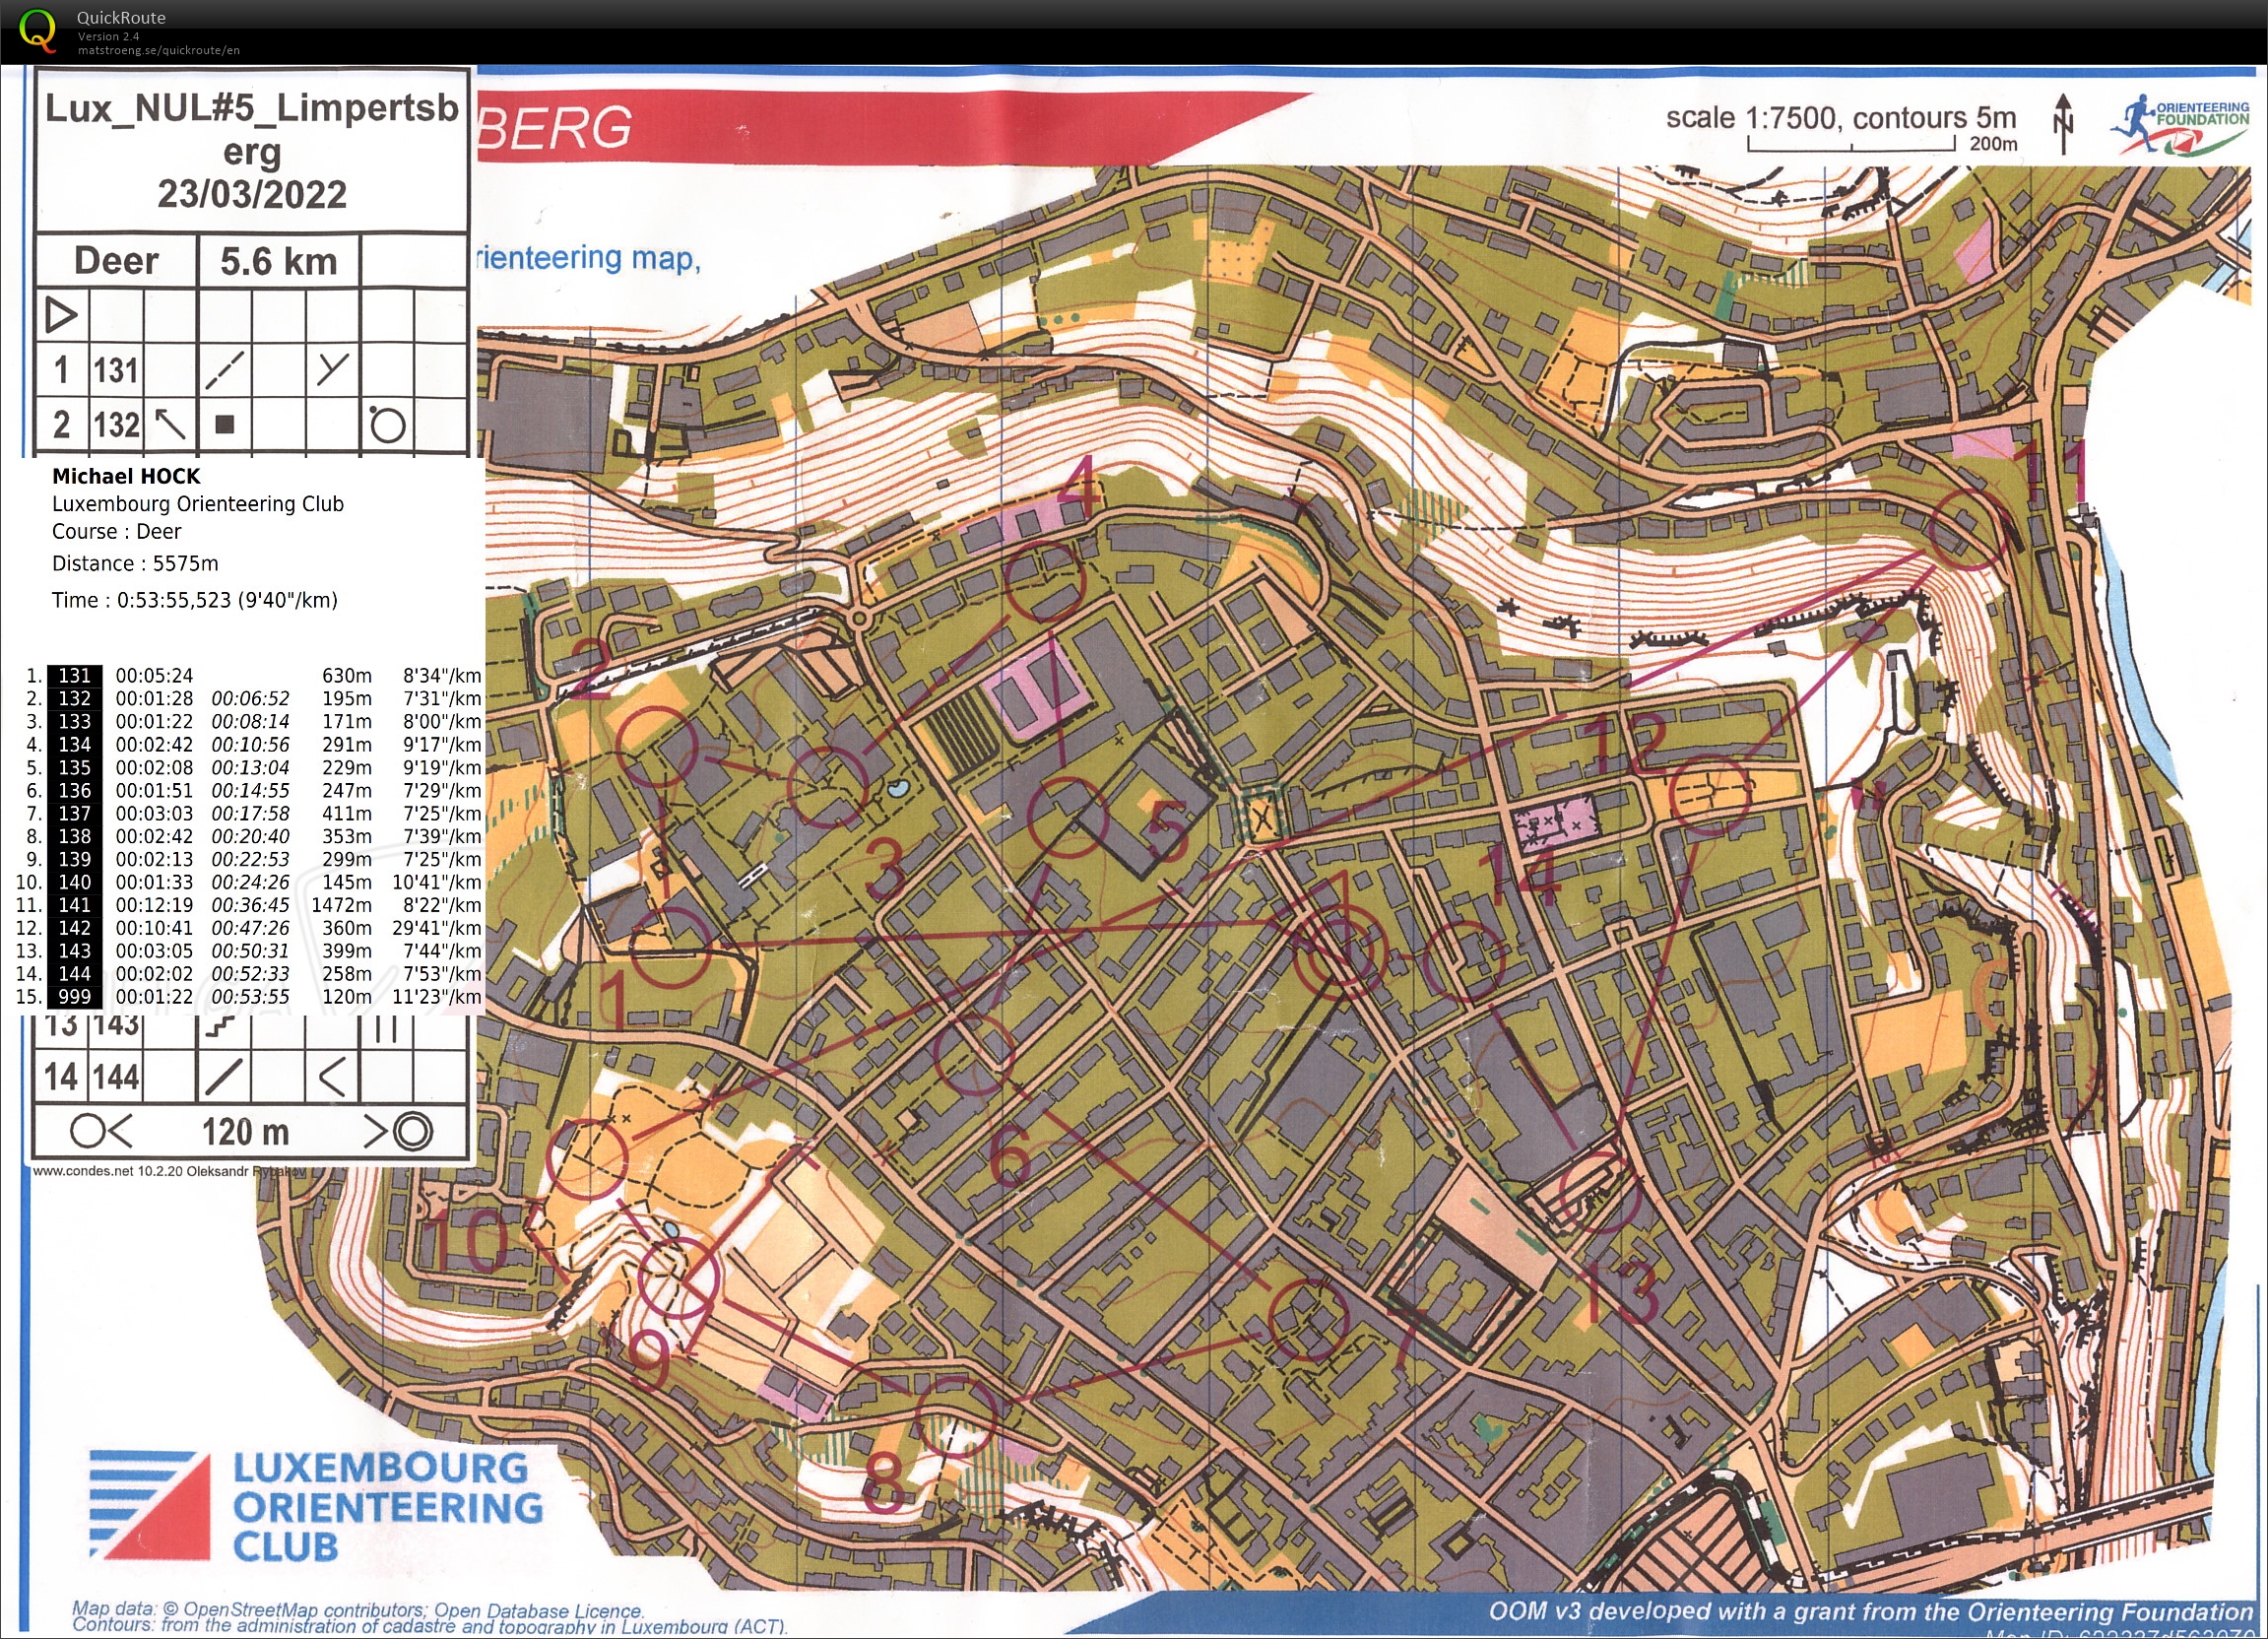Click the runner name Michael HOCK
This screenshot has width=2268, height=1639.
click(x=126, y=477)
